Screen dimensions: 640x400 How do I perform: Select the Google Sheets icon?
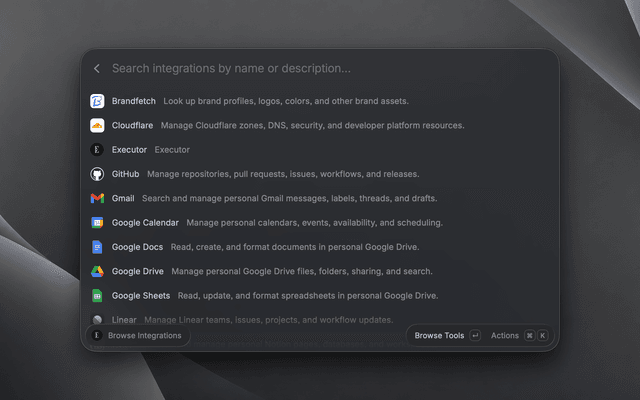pyautogui.click(x=97, y=296)
